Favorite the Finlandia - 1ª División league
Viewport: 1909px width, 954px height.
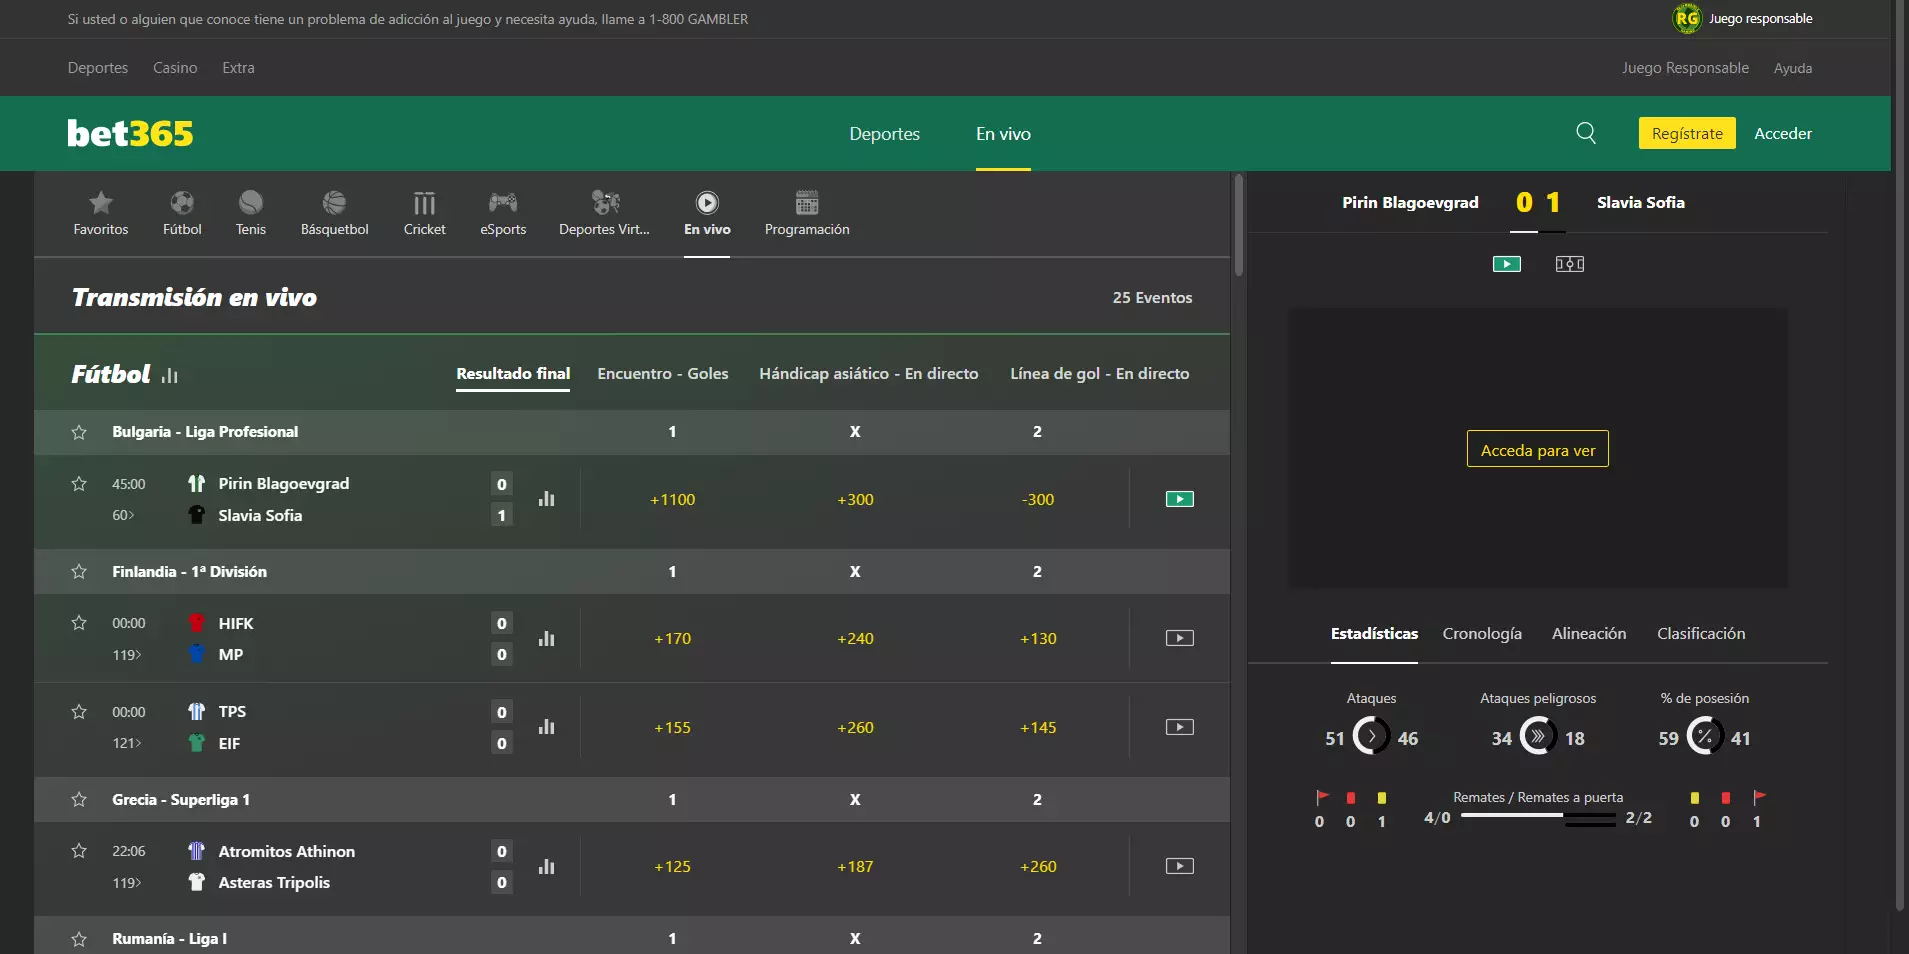pyautogui.click(x=79, y=572)
